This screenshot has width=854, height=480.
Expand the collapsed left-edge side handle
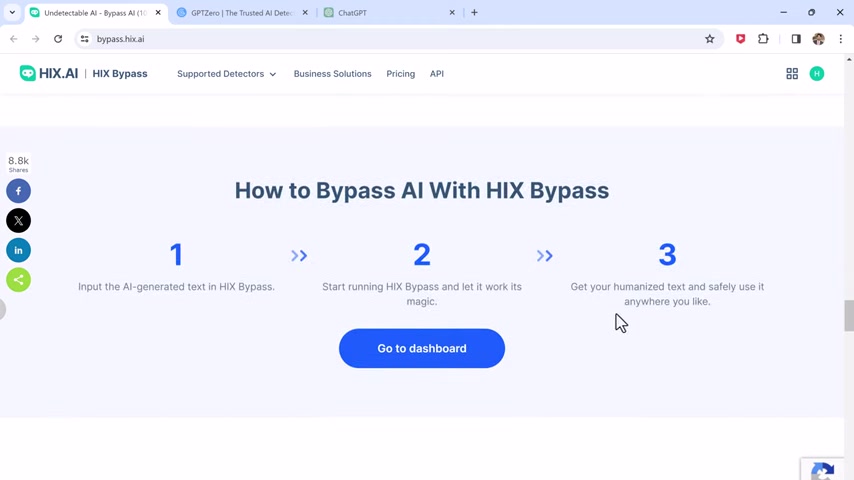point(2,309)
